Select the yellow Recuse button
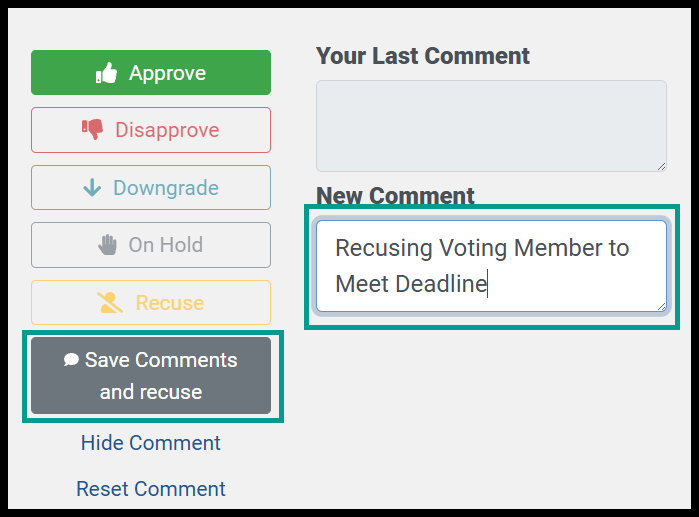The height and width of the screenshot is (517, 699). pos(151,303)
